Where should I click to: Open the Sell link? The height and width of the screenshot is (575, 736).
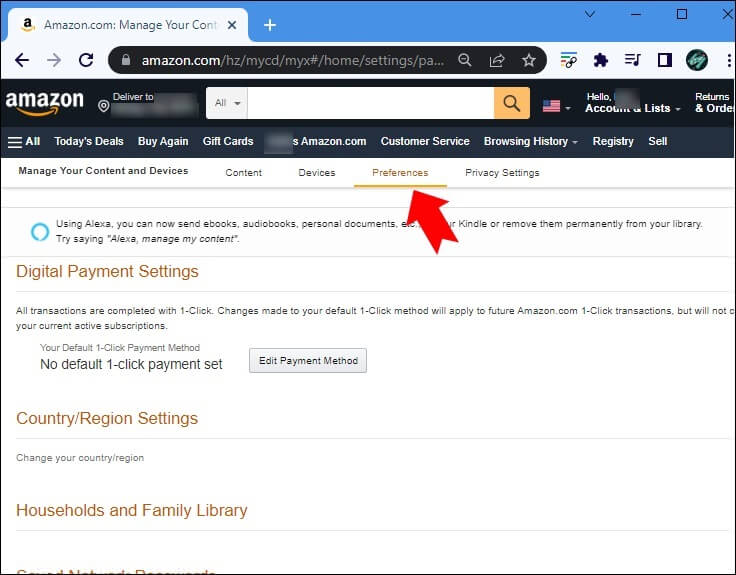click(658, 141)
